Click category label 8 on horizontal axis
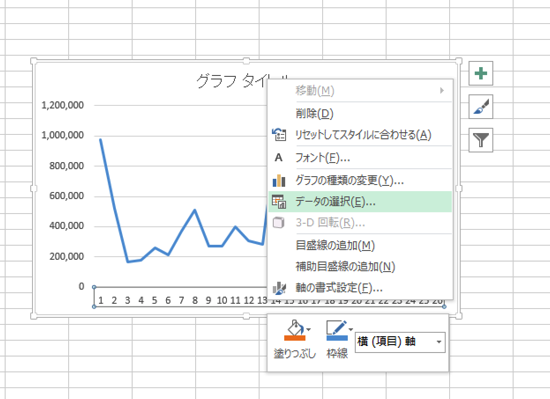The image size is (550, 399). click(x=195, y=300)
